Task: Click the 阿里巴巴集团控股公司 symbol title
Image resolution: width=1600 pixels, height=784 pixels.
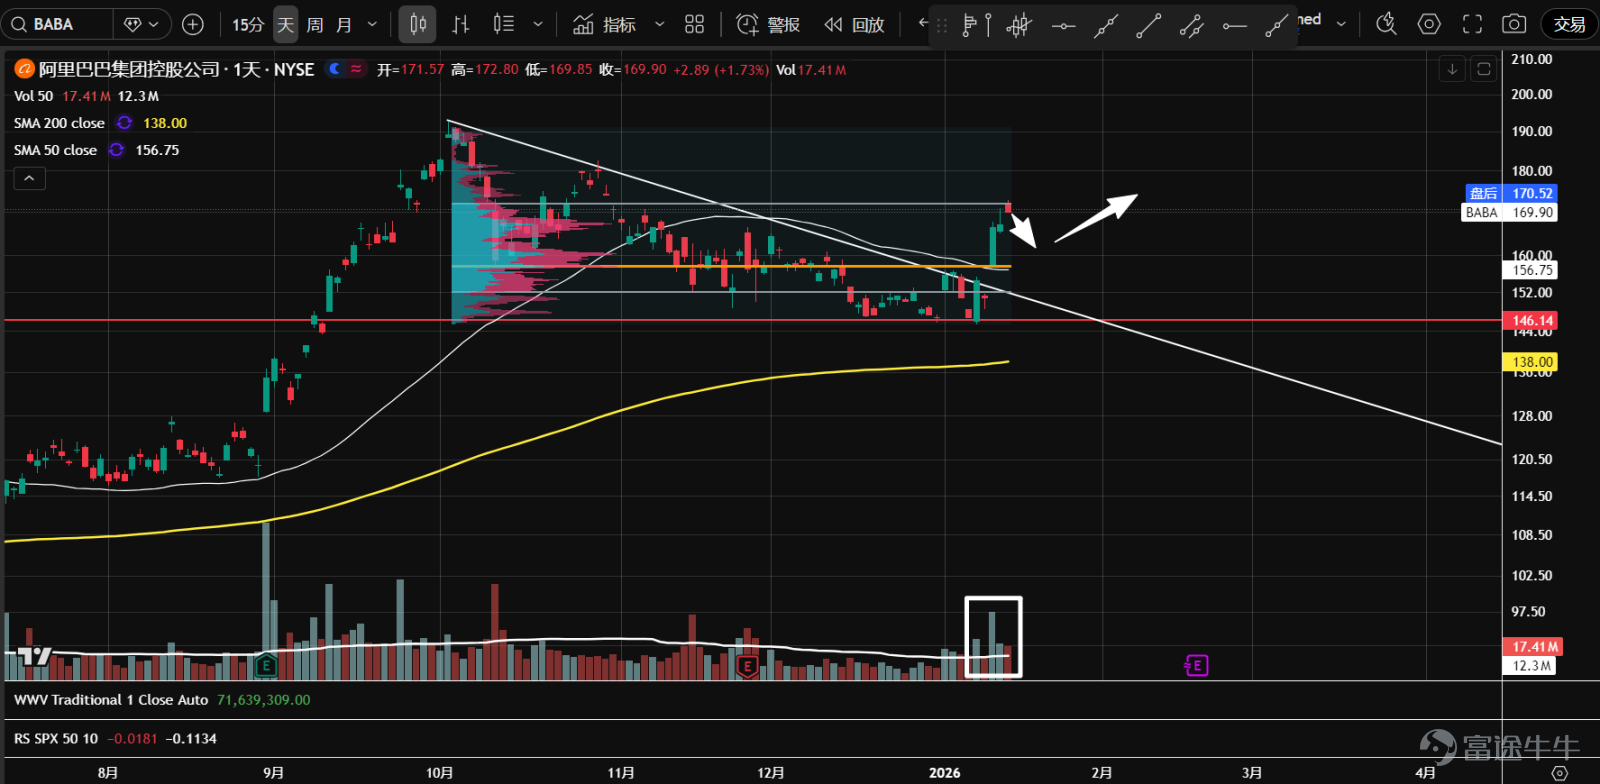Action: pyautogui.click(x=129, y=69)
